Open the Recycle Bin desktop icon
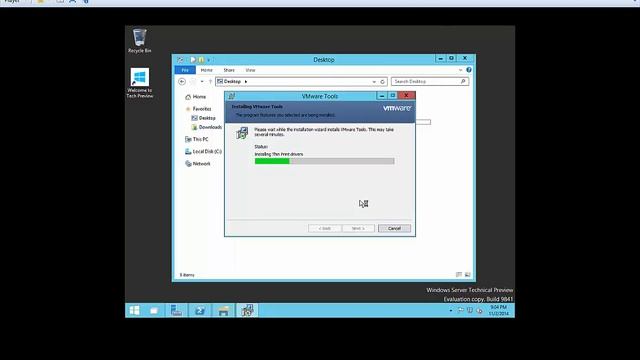 point(139,40)
